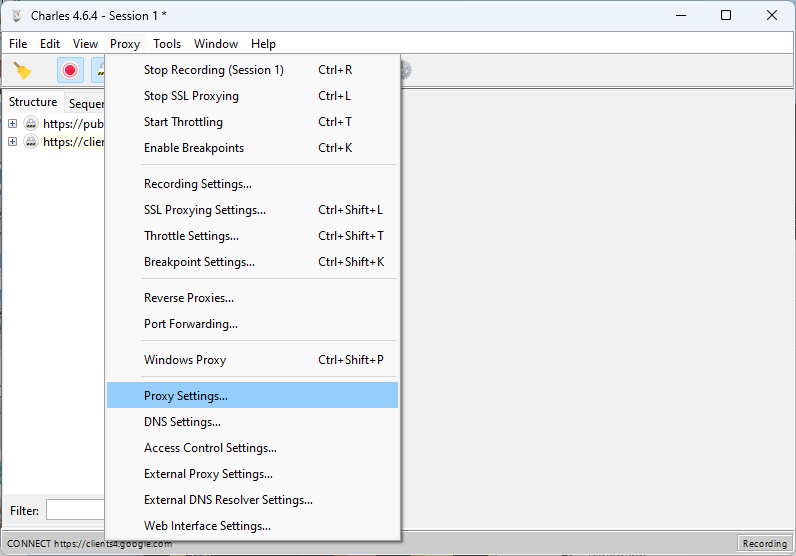Open Recording Settings...
Image resolution: width=796 pixels, height=556 pixels.
coord(252,184)
